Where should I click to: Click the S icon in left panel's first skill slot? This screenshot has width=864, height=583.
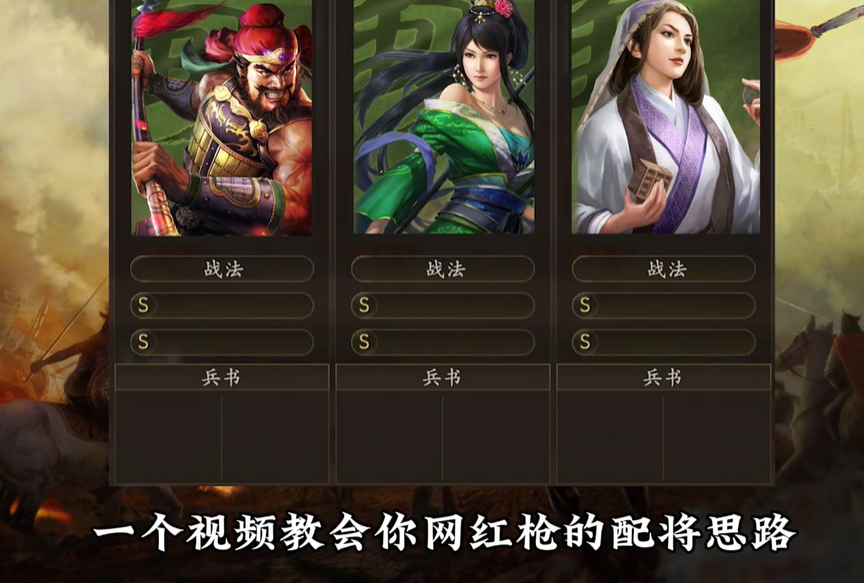pos(143,305)
